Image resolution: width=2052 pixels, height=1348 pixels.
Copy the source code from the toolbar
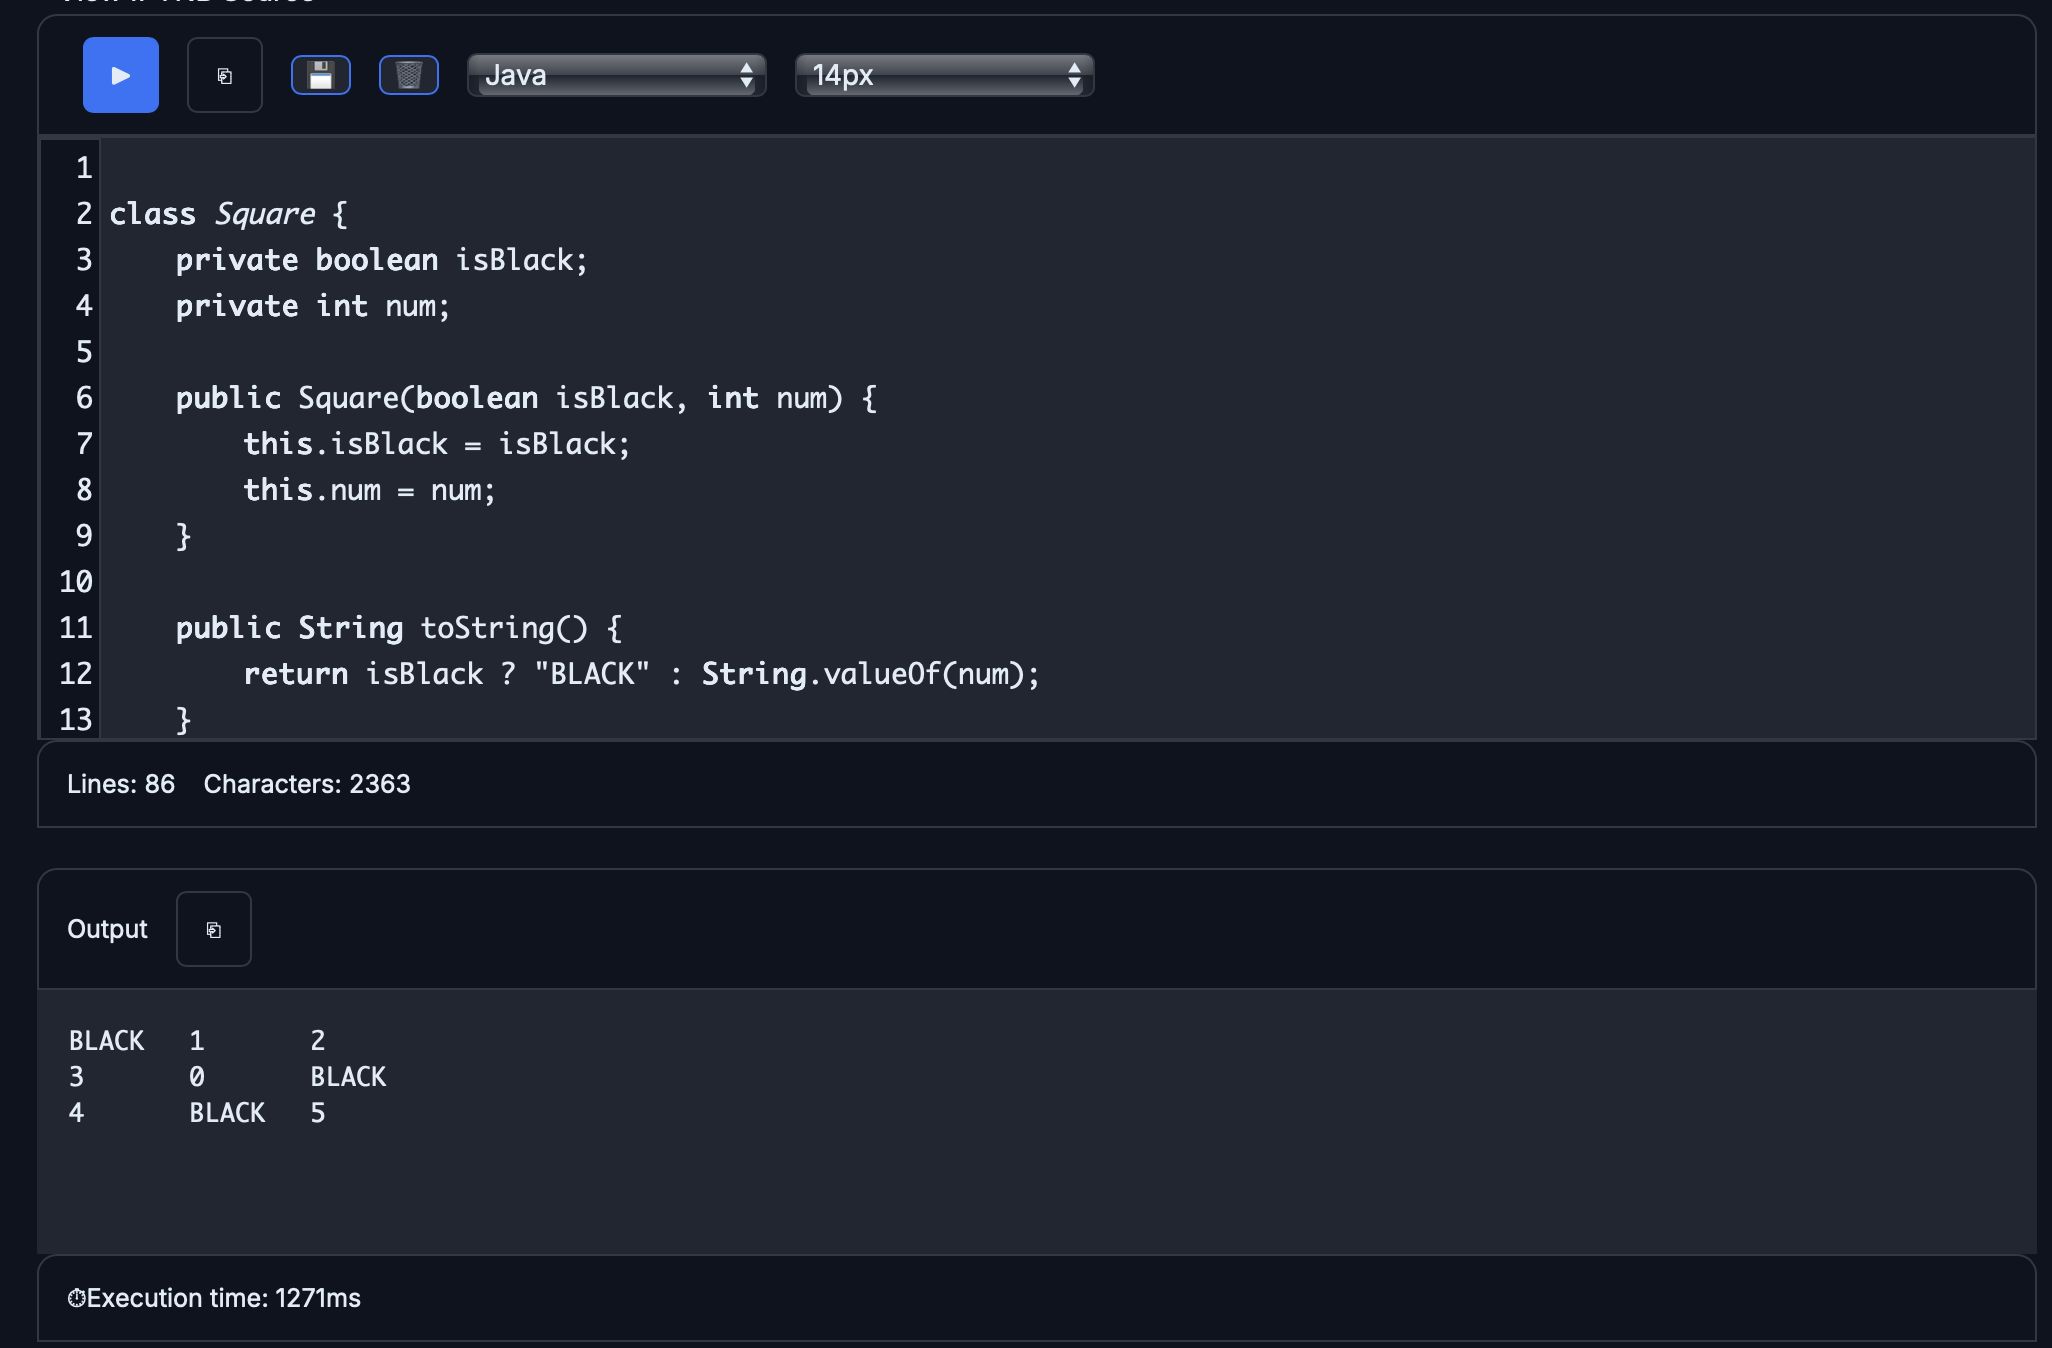pyautogui.click(x=225, y=75)
